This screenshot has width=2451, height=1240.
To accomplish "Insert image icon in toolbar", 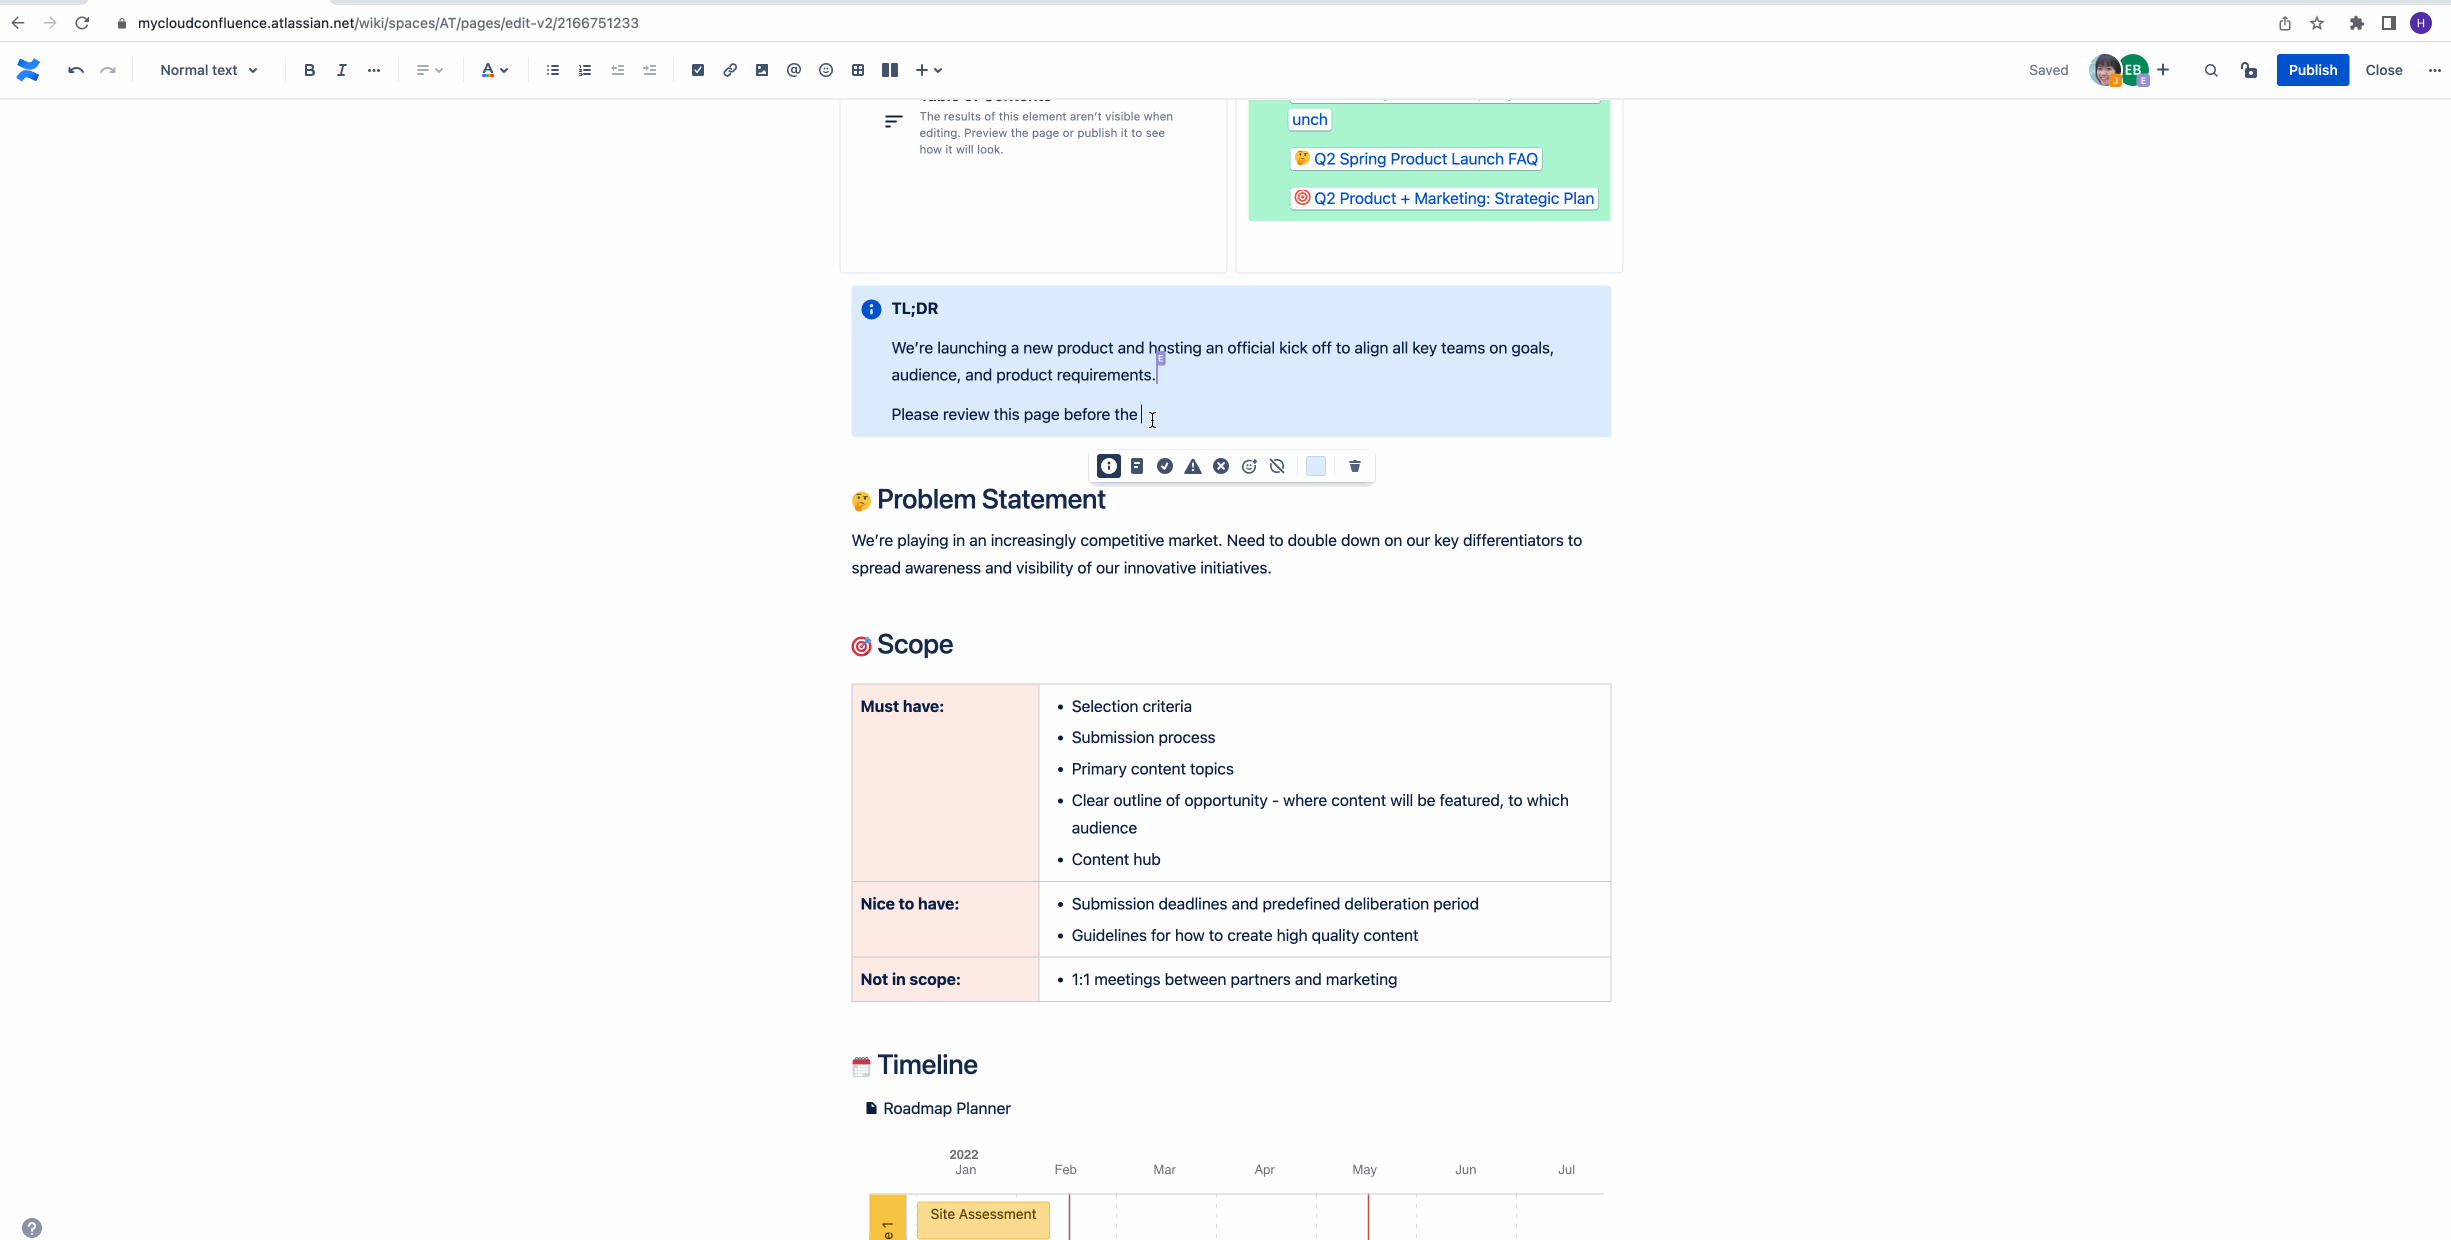I will (759, 70).
